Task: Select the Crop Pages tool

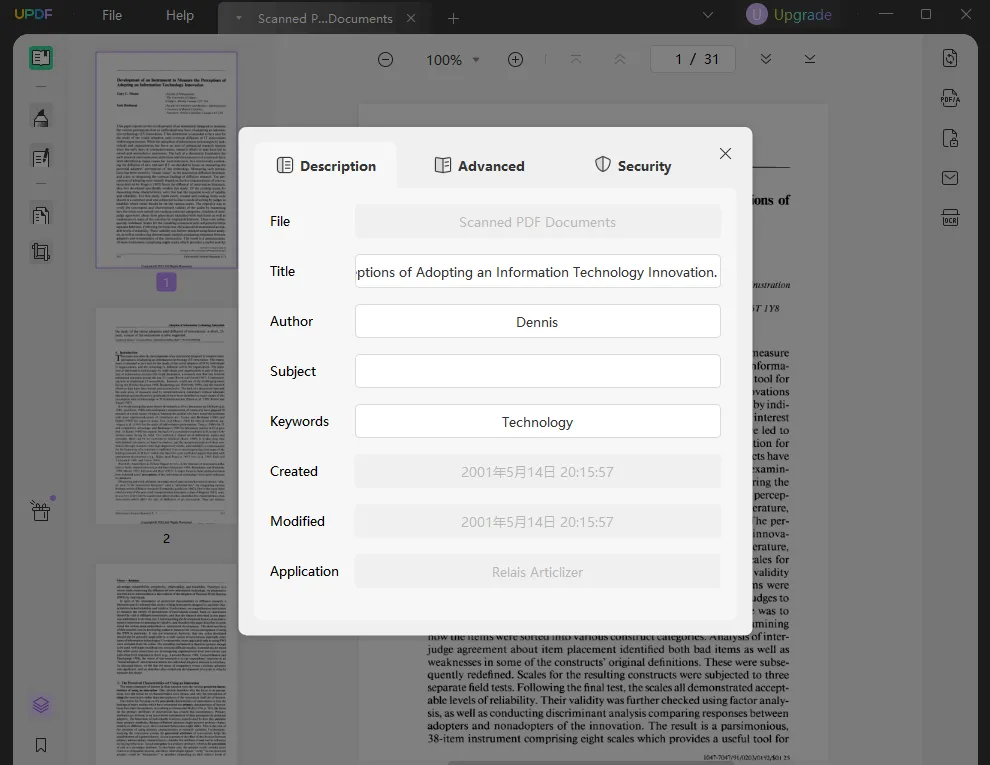Action: 40,252
